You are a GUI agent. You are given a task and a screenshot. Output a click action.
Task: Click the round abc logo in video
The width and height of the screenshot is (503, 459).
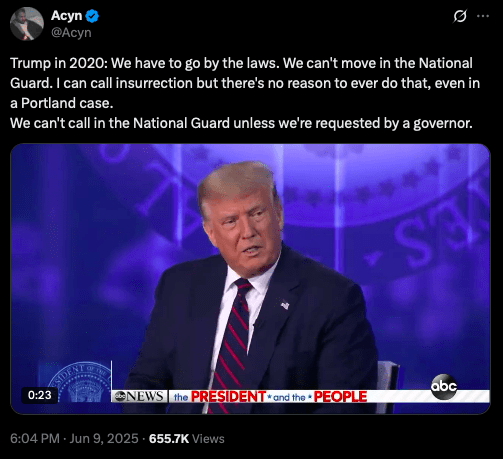444,387
